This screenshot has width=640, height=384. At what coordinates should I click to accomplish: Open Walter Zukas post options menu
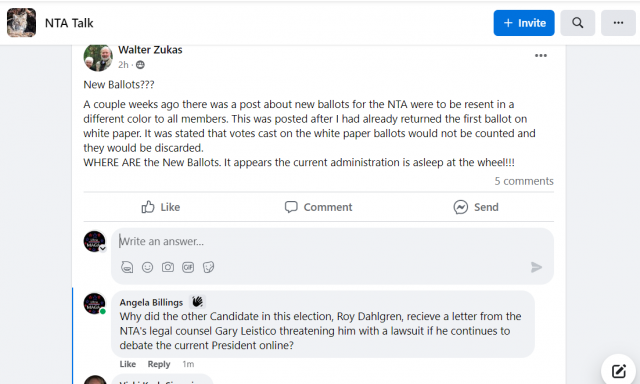[x=541, y=55]
